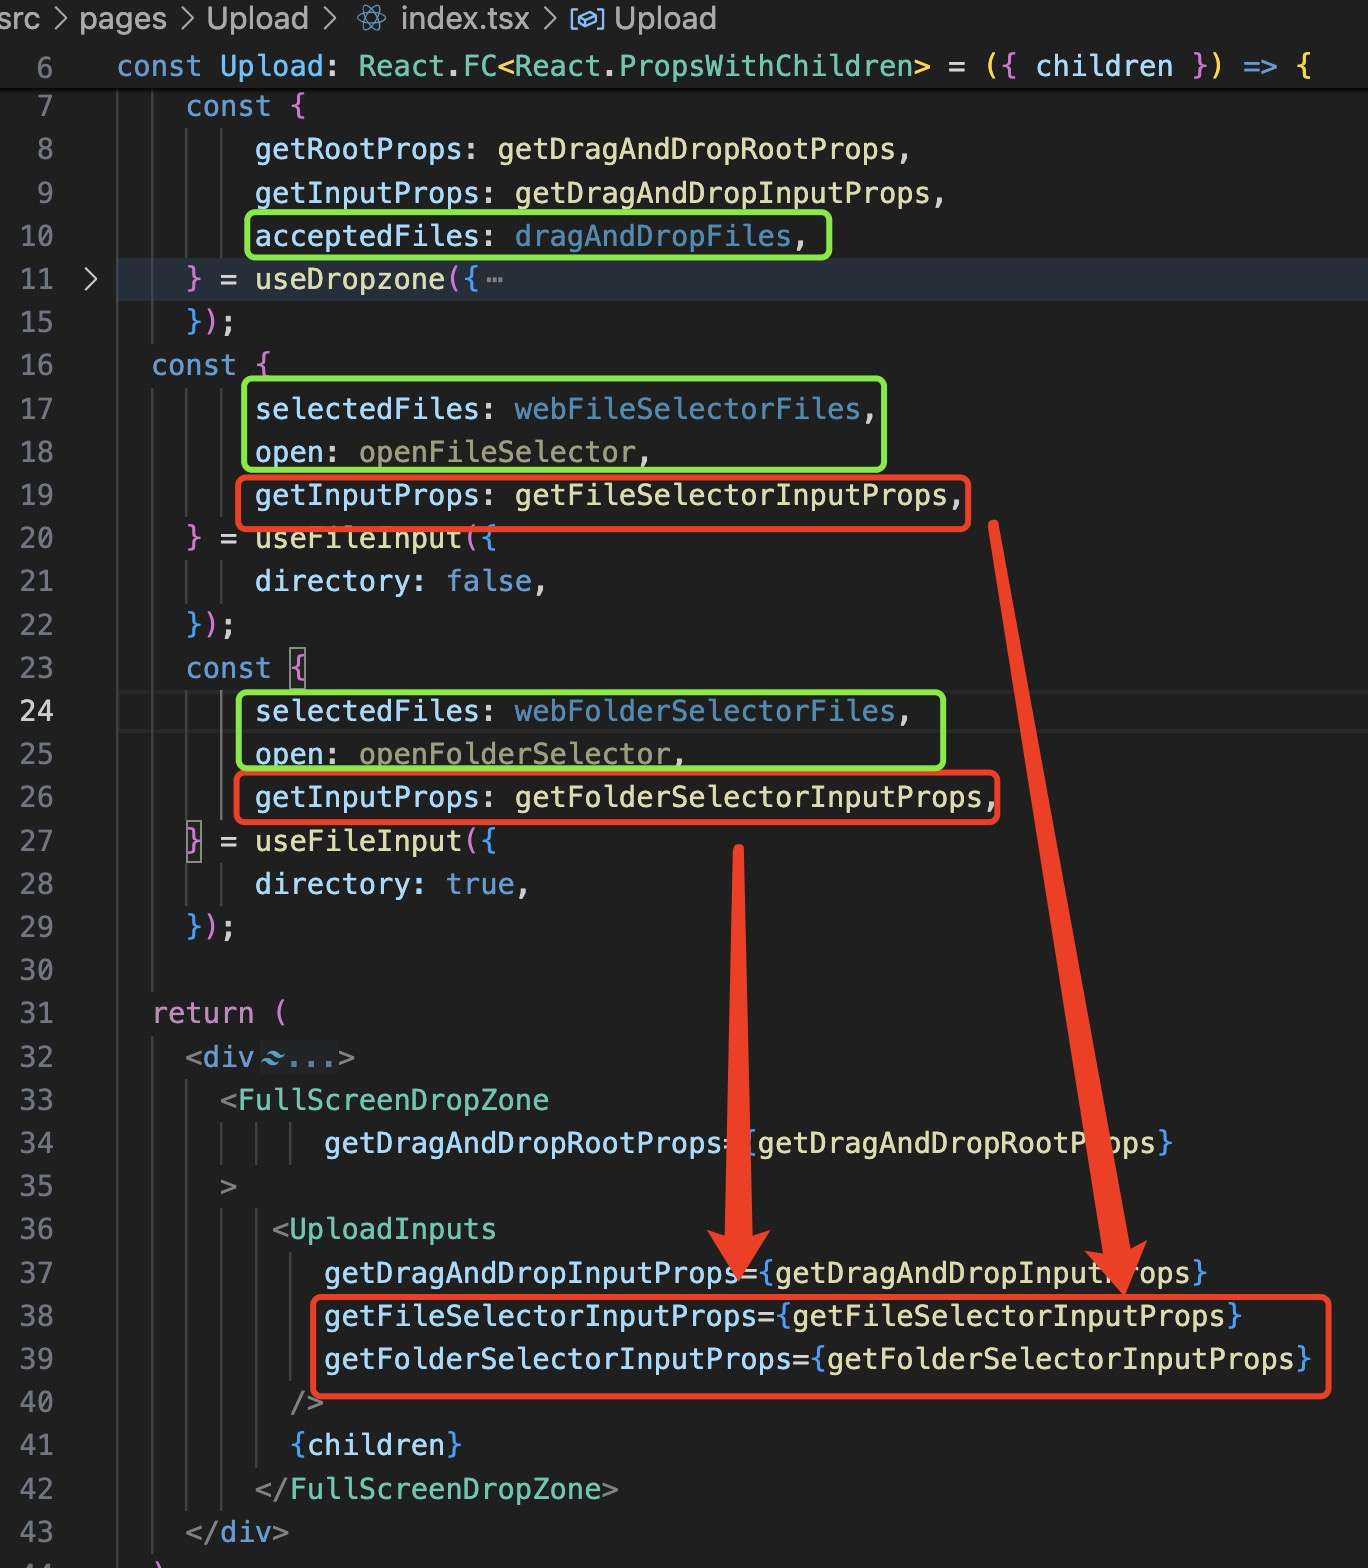Open the src breadcrumb segment
Screen dimensions: 1368x1568
[x=20, y=18]
